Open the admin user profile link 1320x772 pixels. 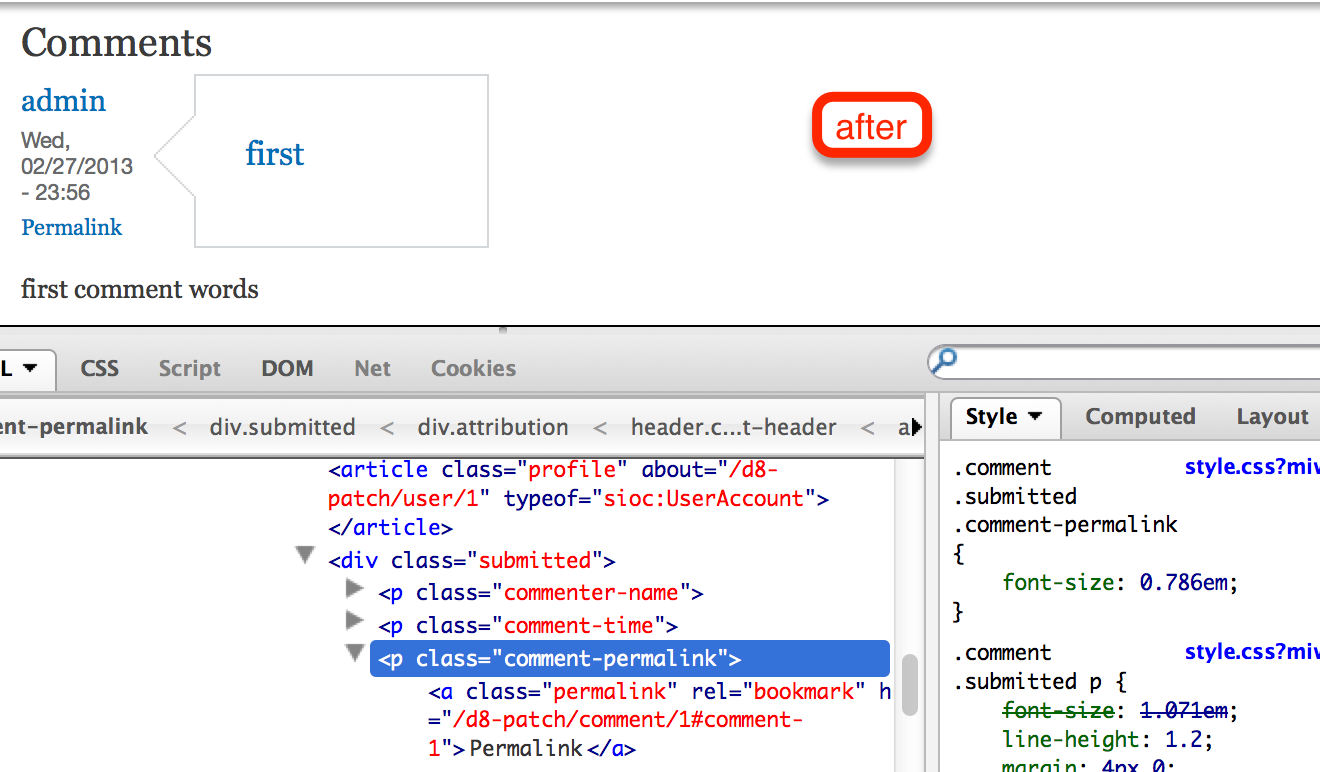click(63, 100)
